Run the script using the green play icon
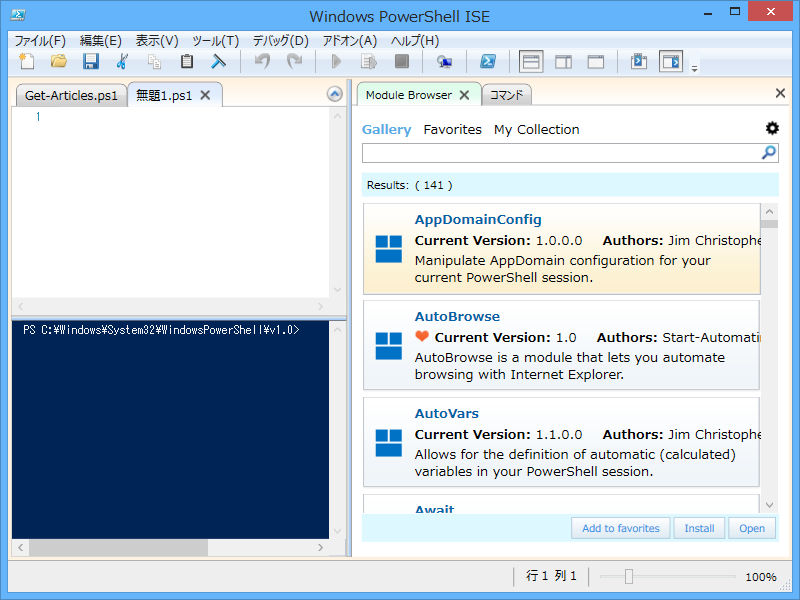Viewport: 800px width, 600px height. coord(336,61)
